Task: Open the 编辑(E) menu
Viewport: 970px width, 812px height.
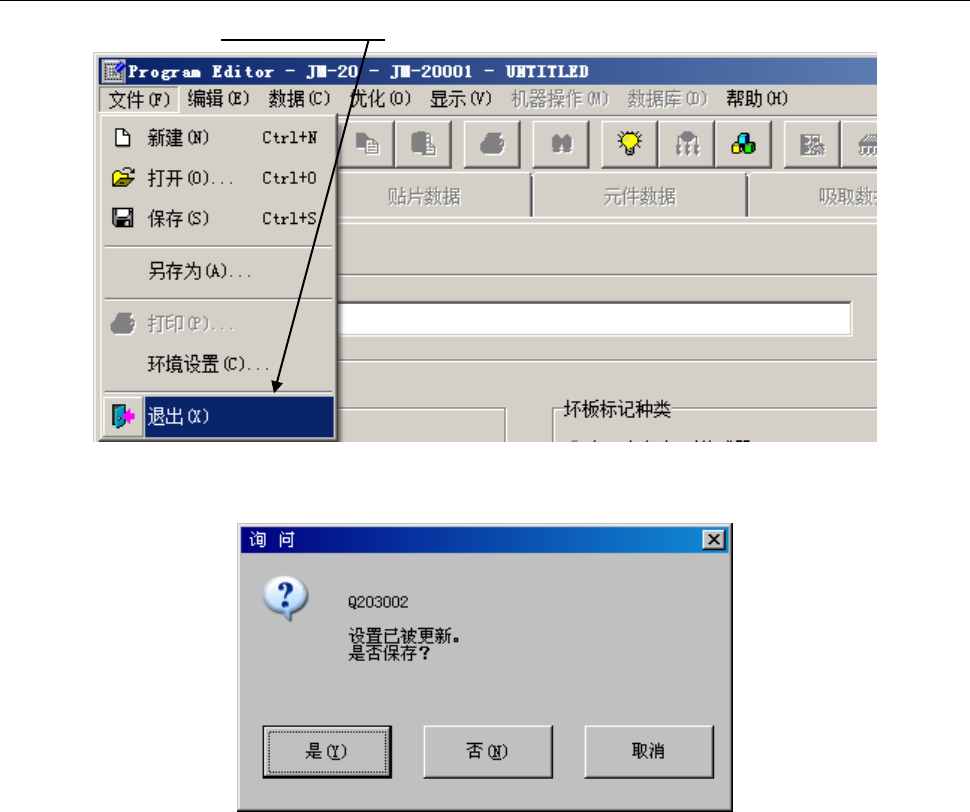Action: click(218, 99)
